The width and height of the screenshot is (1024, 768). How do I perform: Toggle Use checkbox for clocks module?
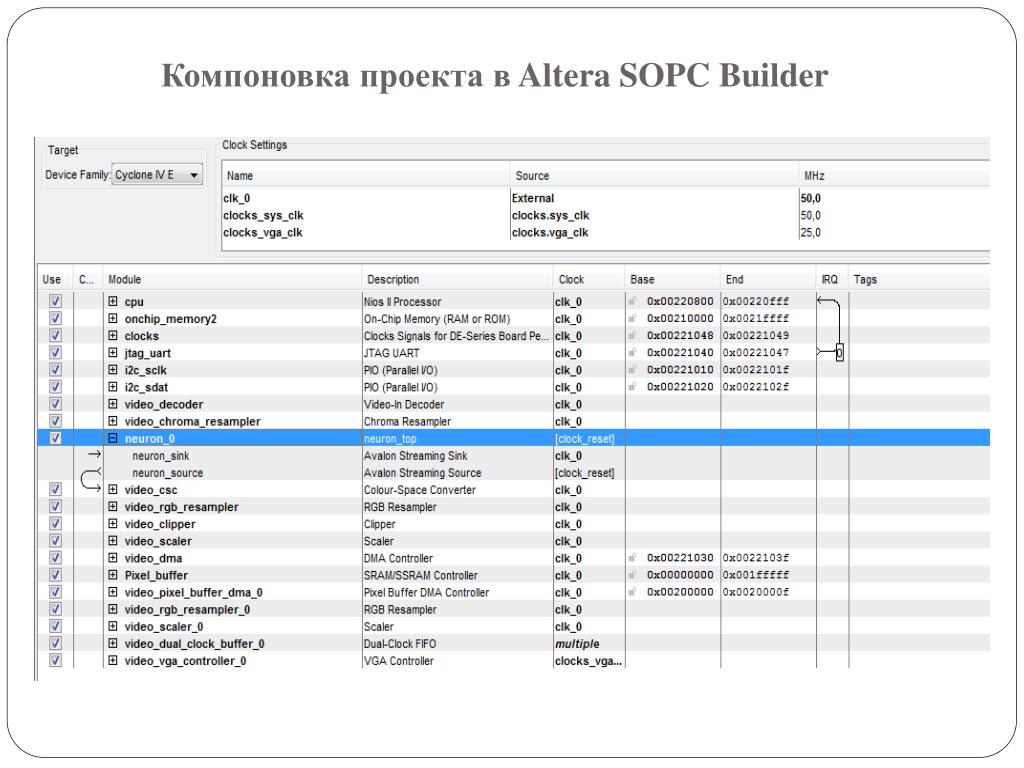click(x=56, y=335)
